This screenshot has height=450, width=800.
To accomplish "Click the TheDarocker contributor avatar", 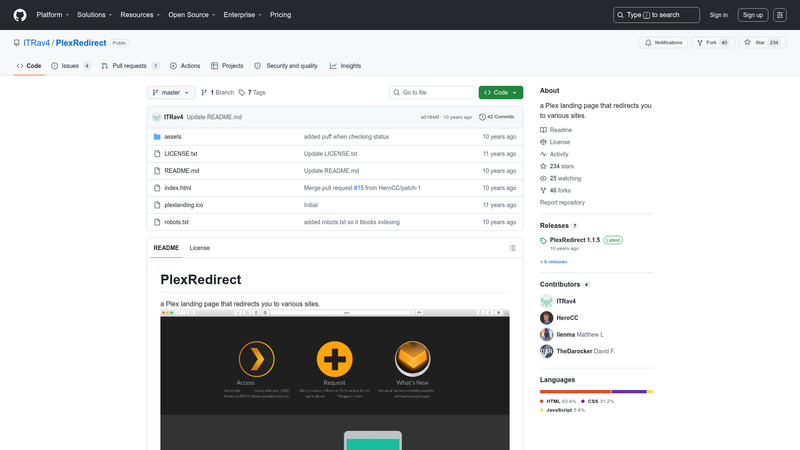I will [x=546, y=351].
